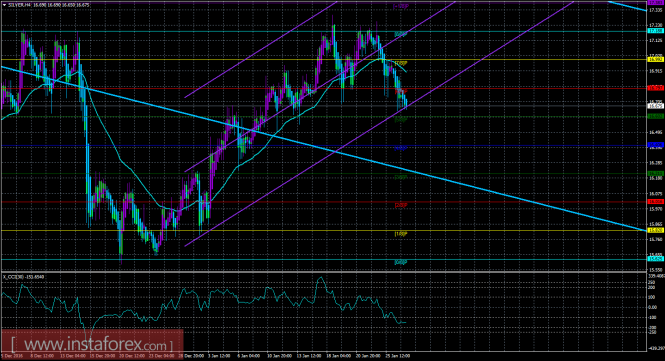Click the end of the CCI indicator line

click(x=405, y=322)
